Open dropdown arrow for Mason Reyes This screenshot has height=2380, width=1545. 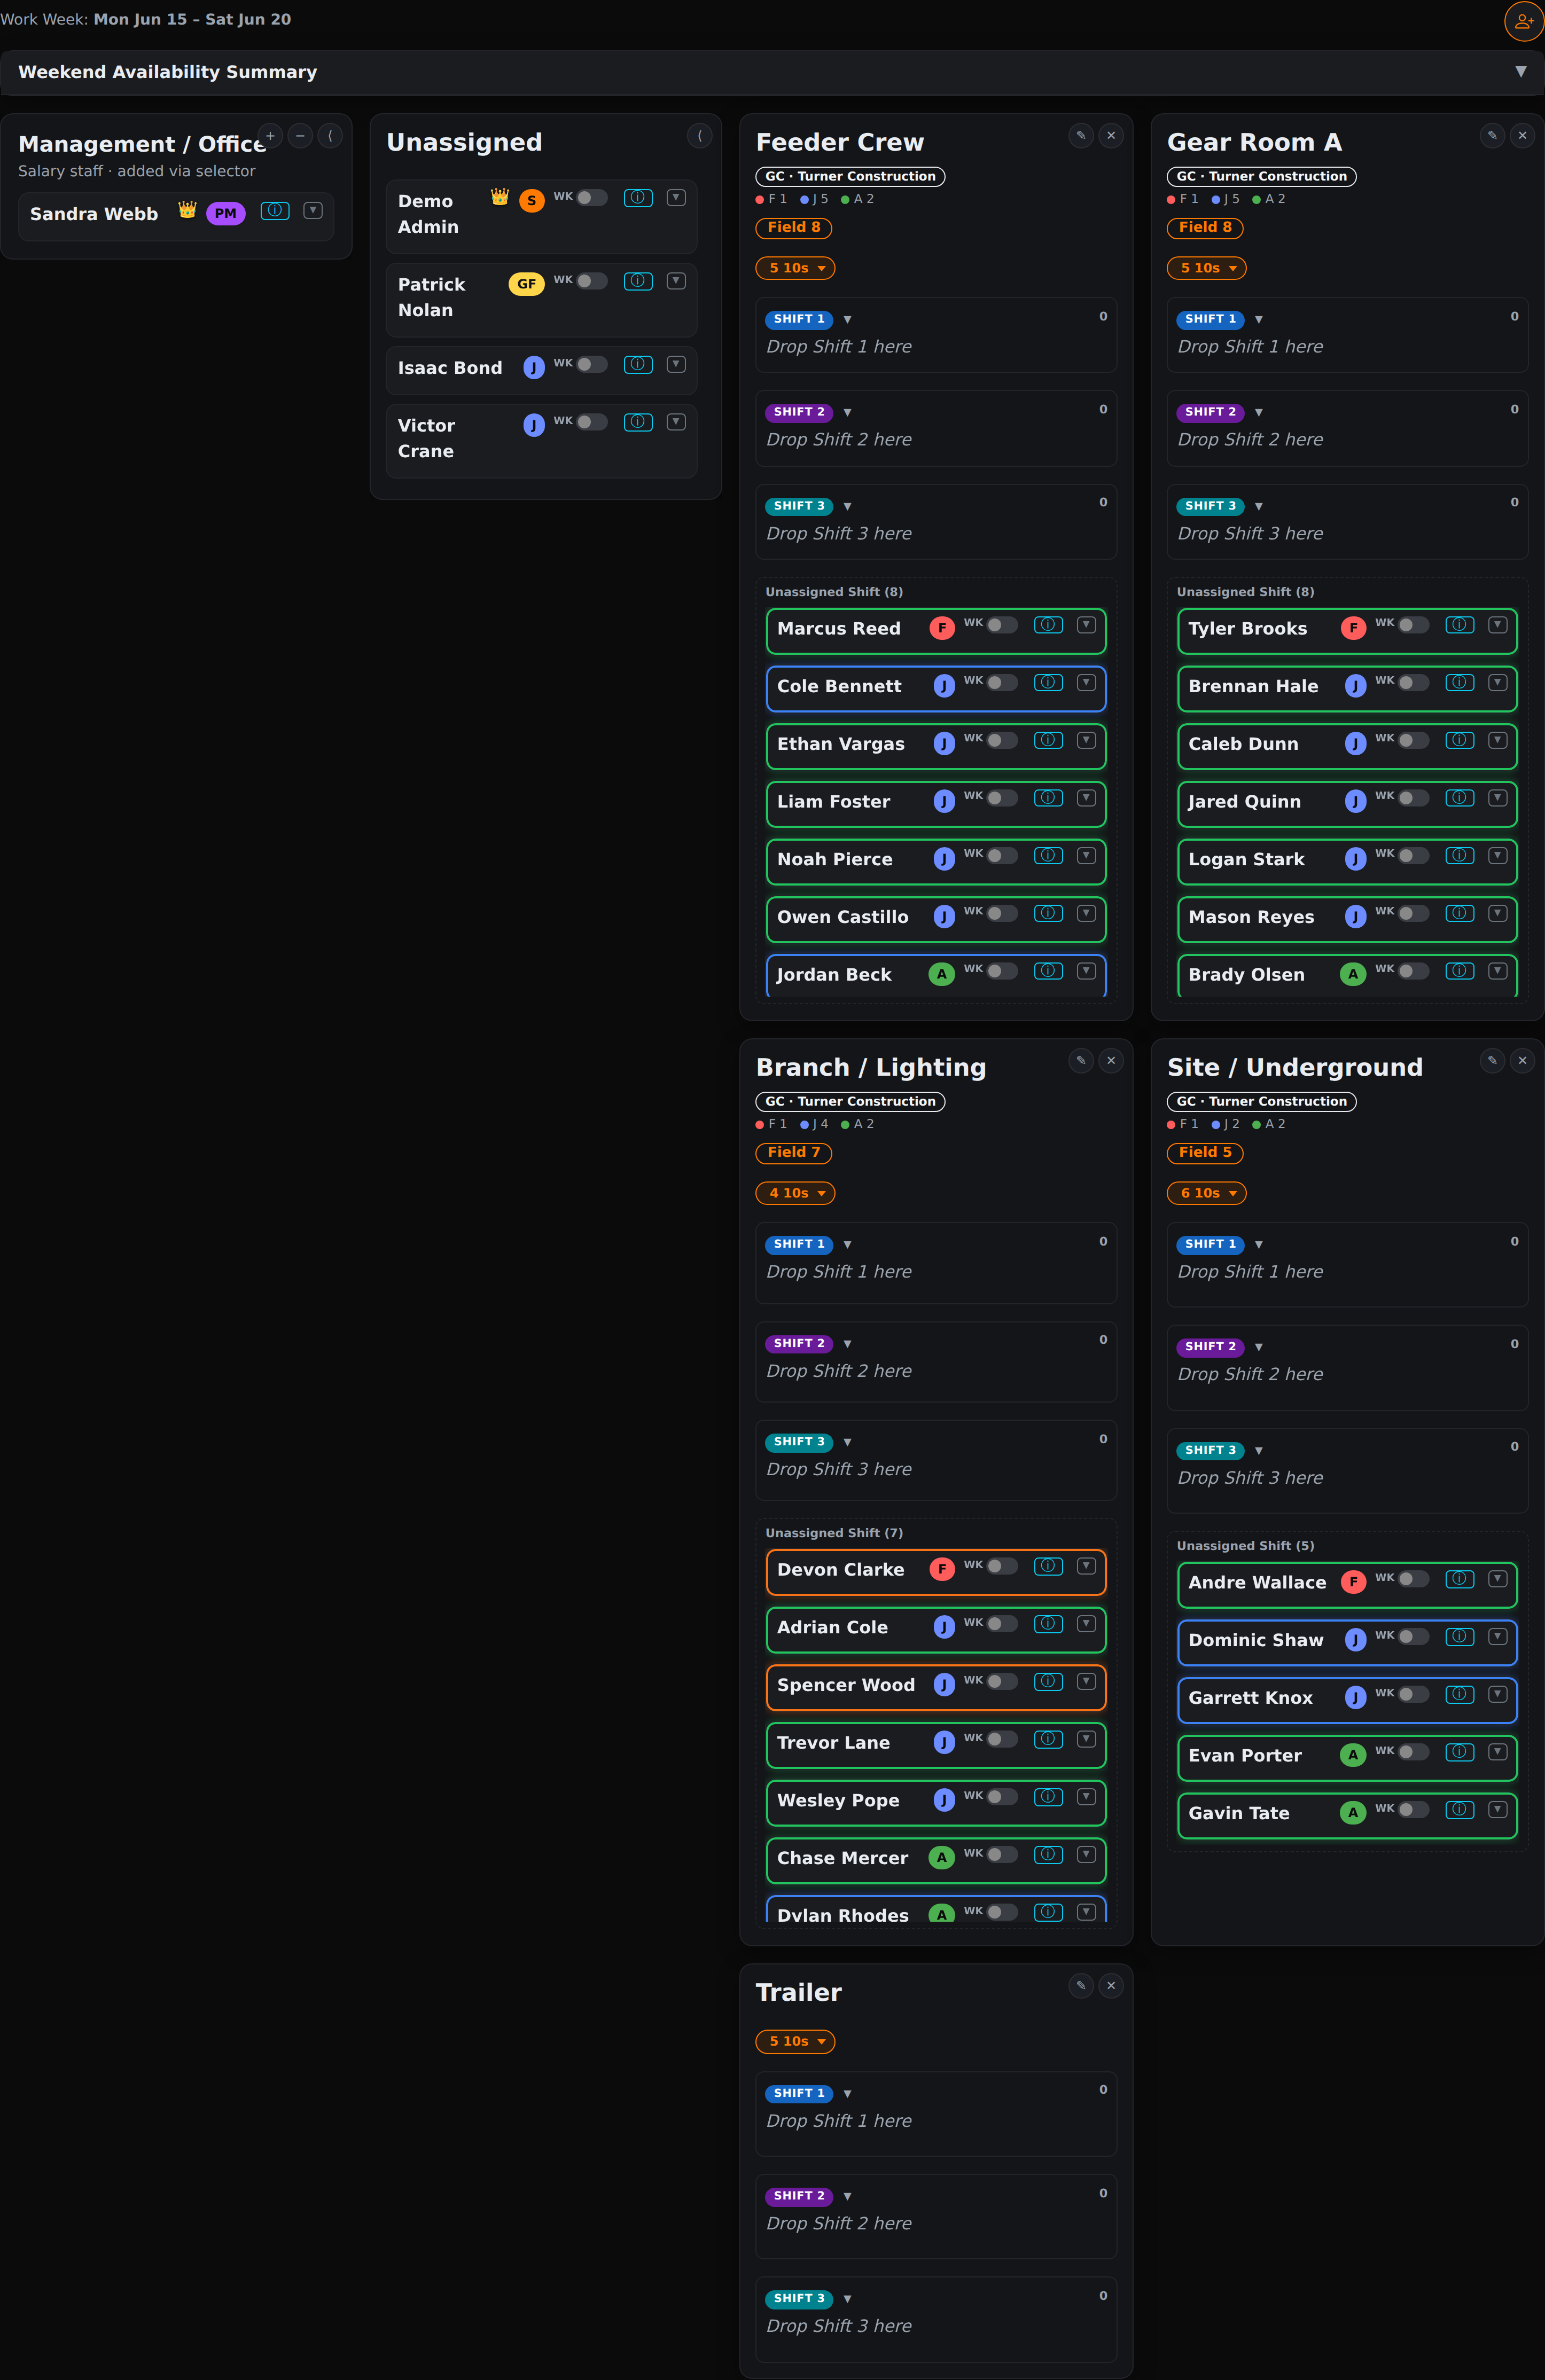(x=1497, y=914)
